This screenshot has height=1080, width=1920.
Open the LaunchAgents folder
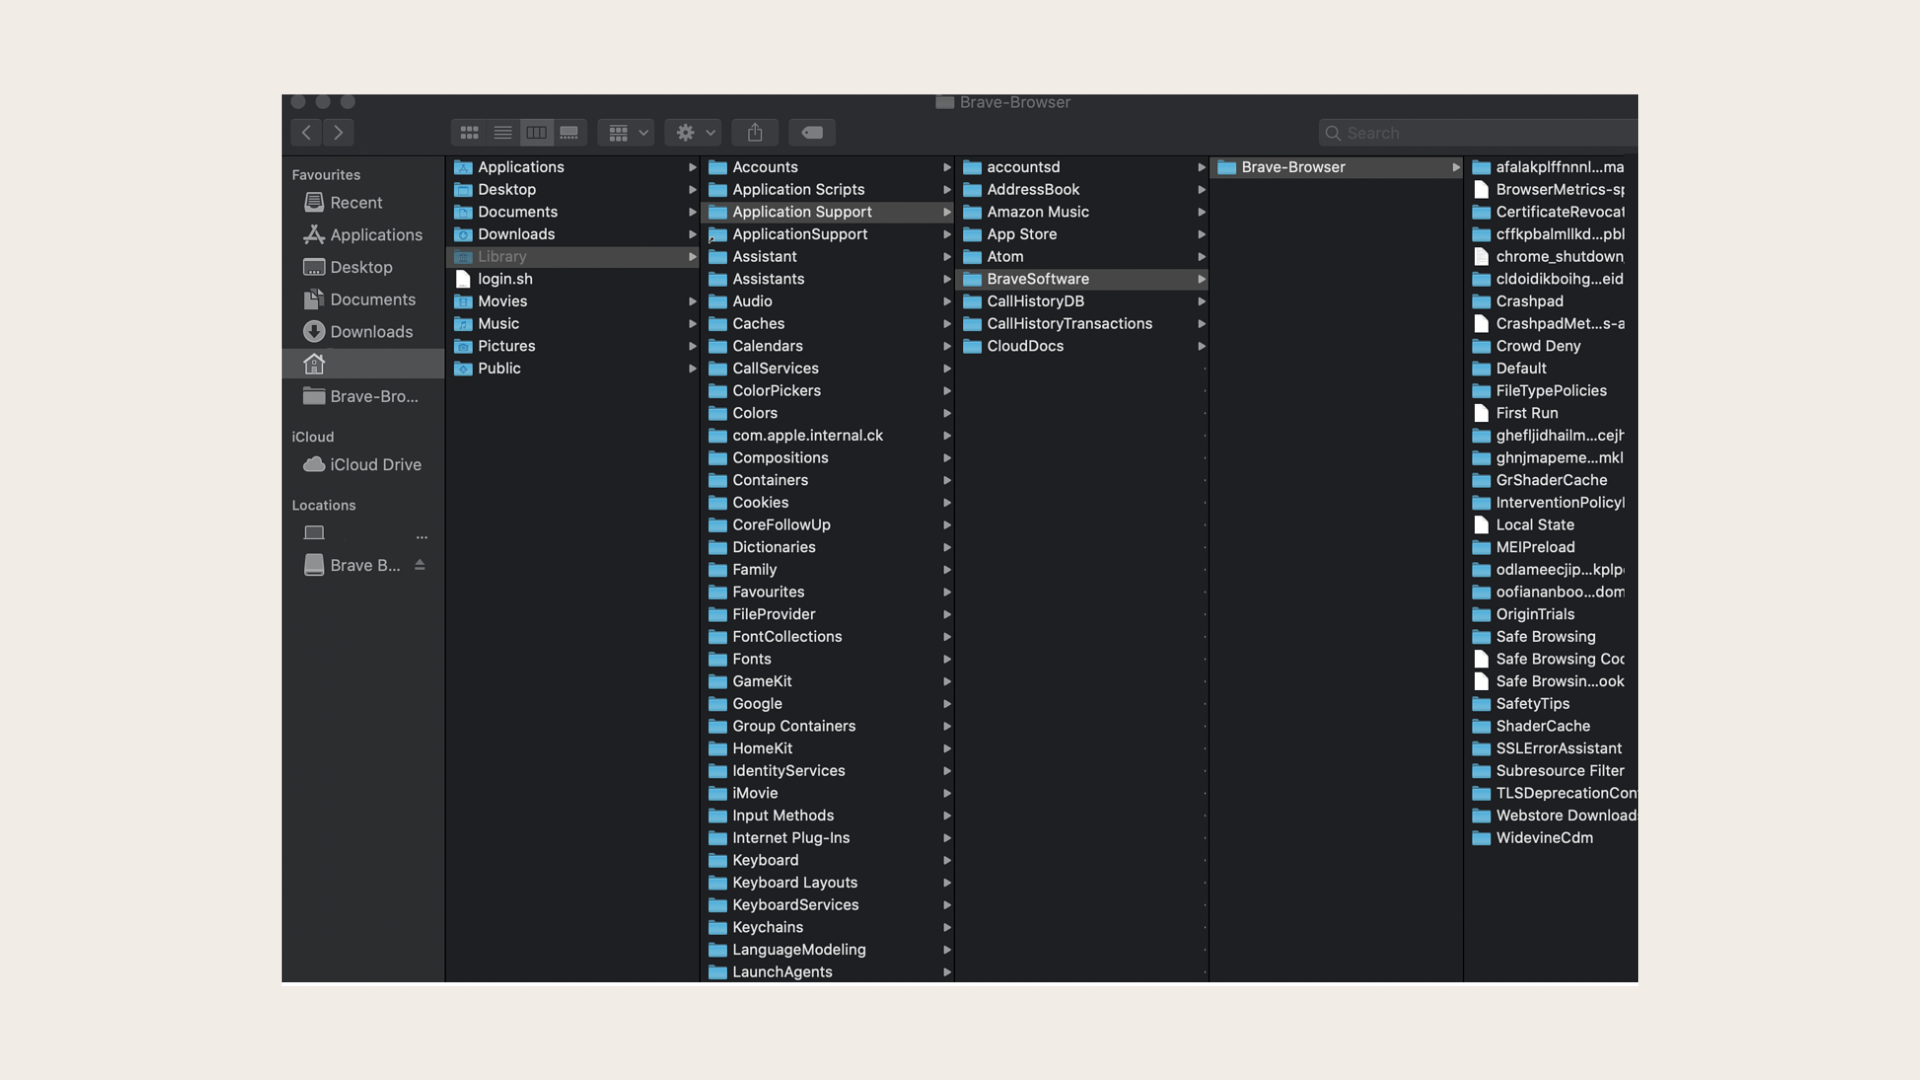point(827,972)
